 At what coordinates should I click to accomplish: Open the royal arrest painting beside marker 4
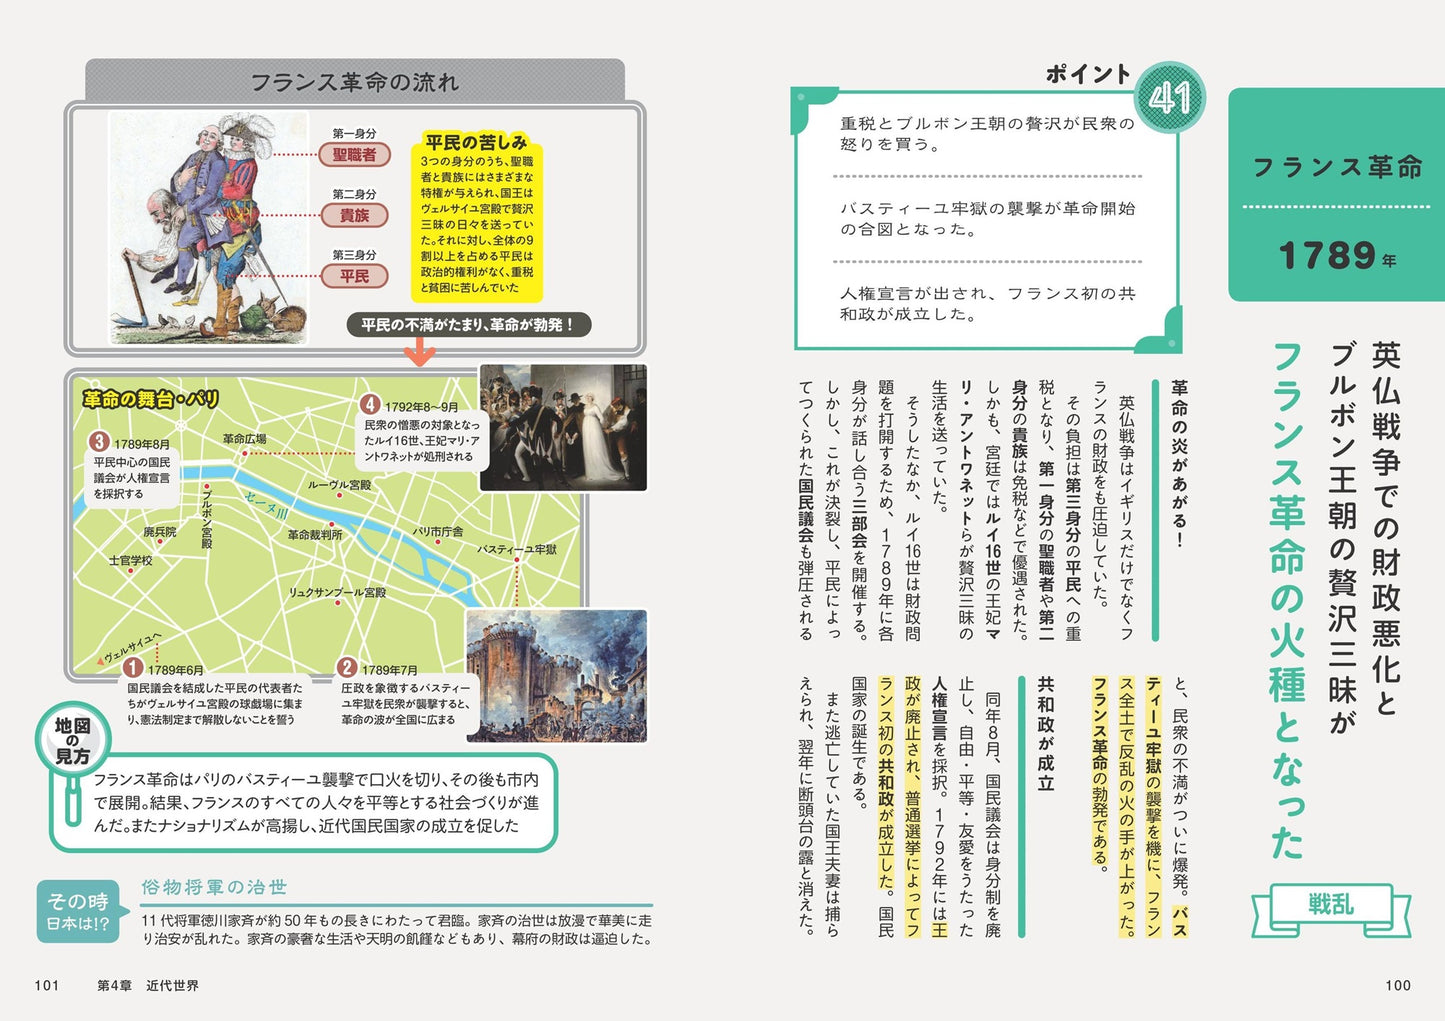563,428
